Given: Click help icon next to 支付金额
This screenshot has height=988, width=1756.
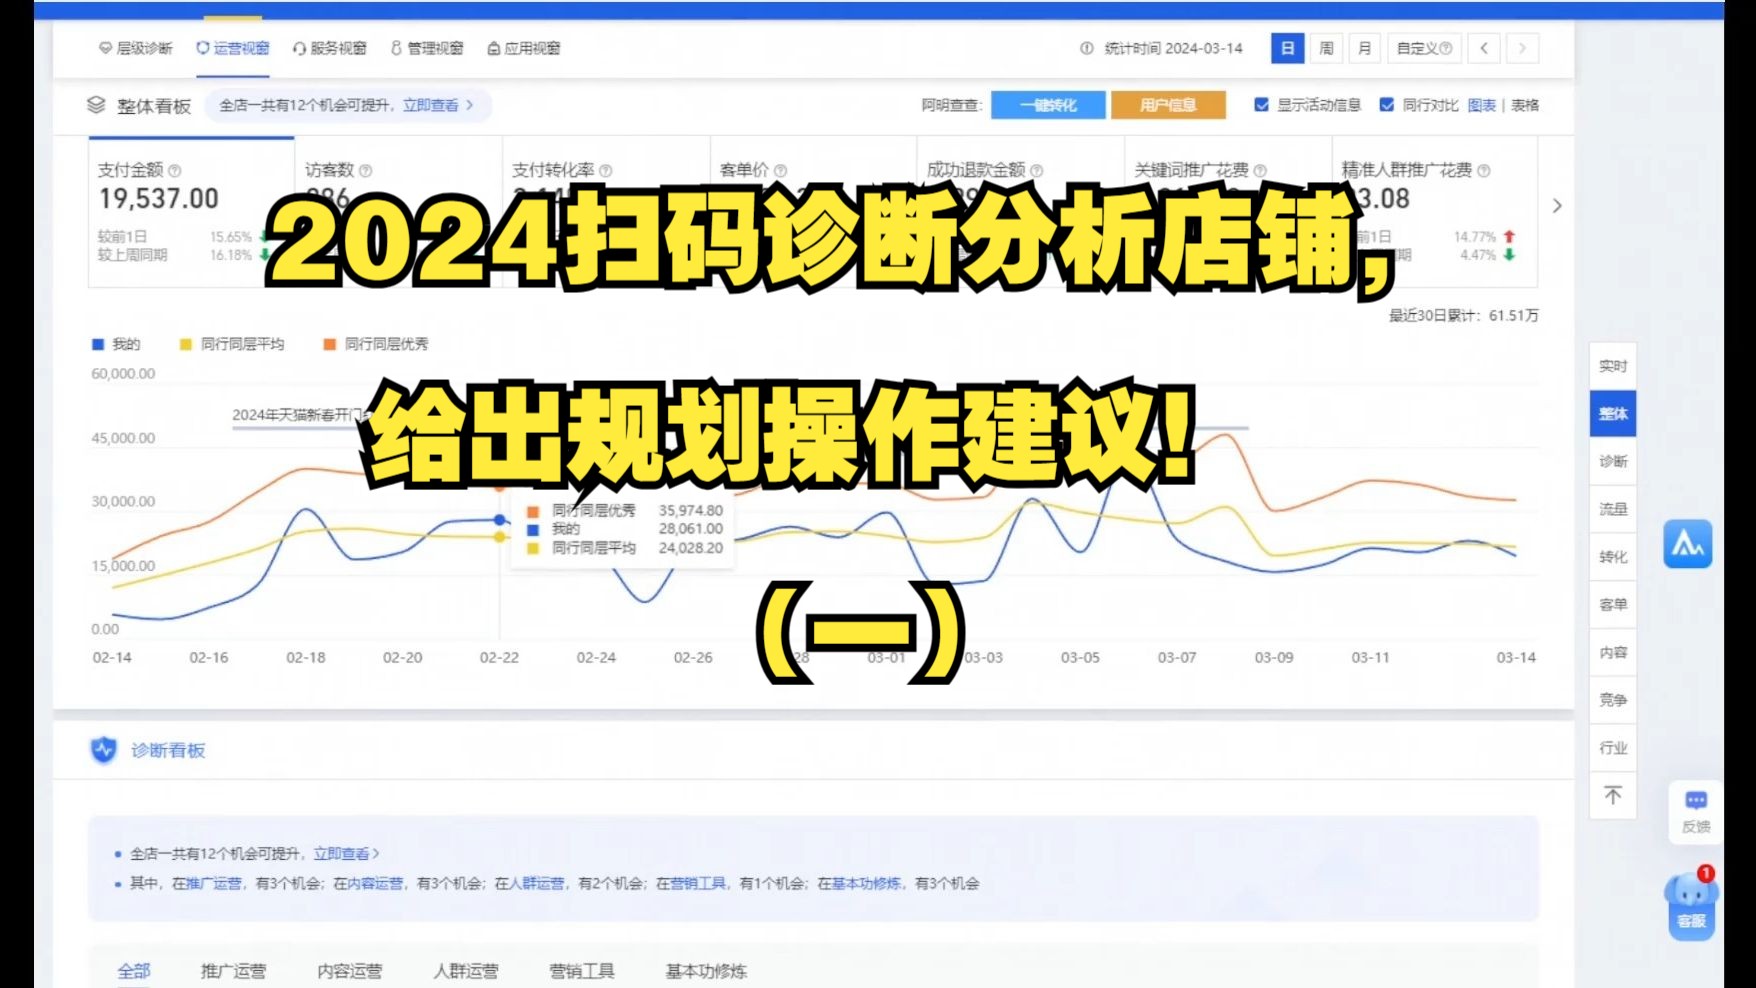Looking at the screenshot, I should coord(175,171).
